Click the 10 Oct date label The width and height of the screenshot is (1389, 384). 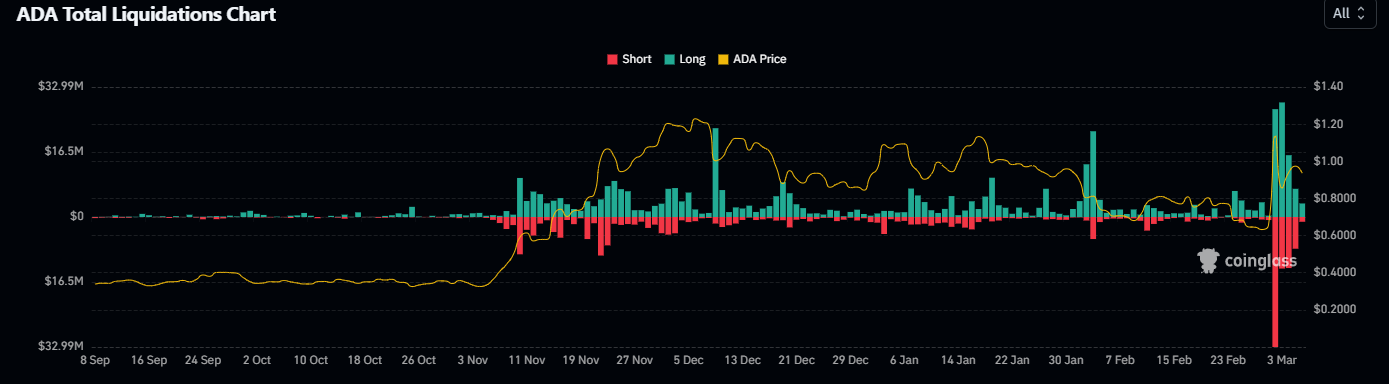click(x=311, y=359)
